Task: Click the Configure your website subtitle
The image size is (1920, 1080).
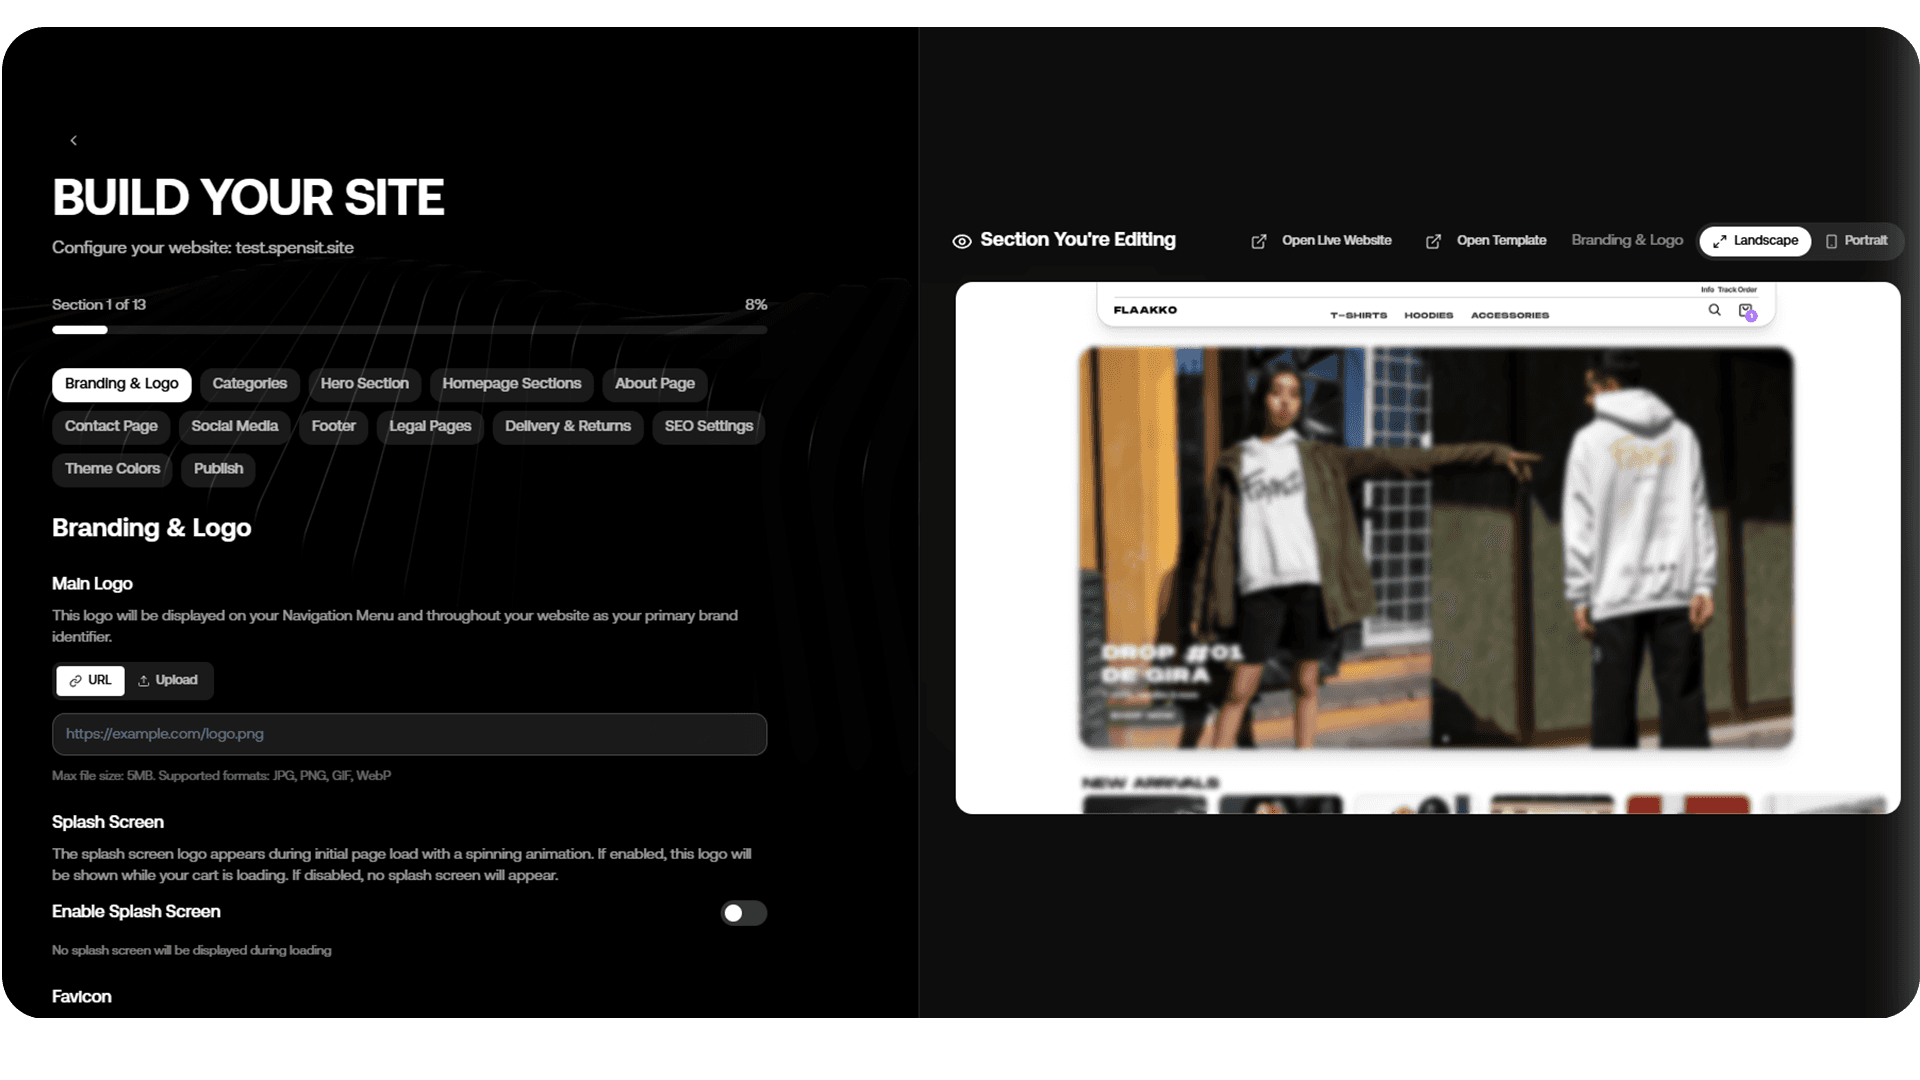Action: tap(203, 248)
